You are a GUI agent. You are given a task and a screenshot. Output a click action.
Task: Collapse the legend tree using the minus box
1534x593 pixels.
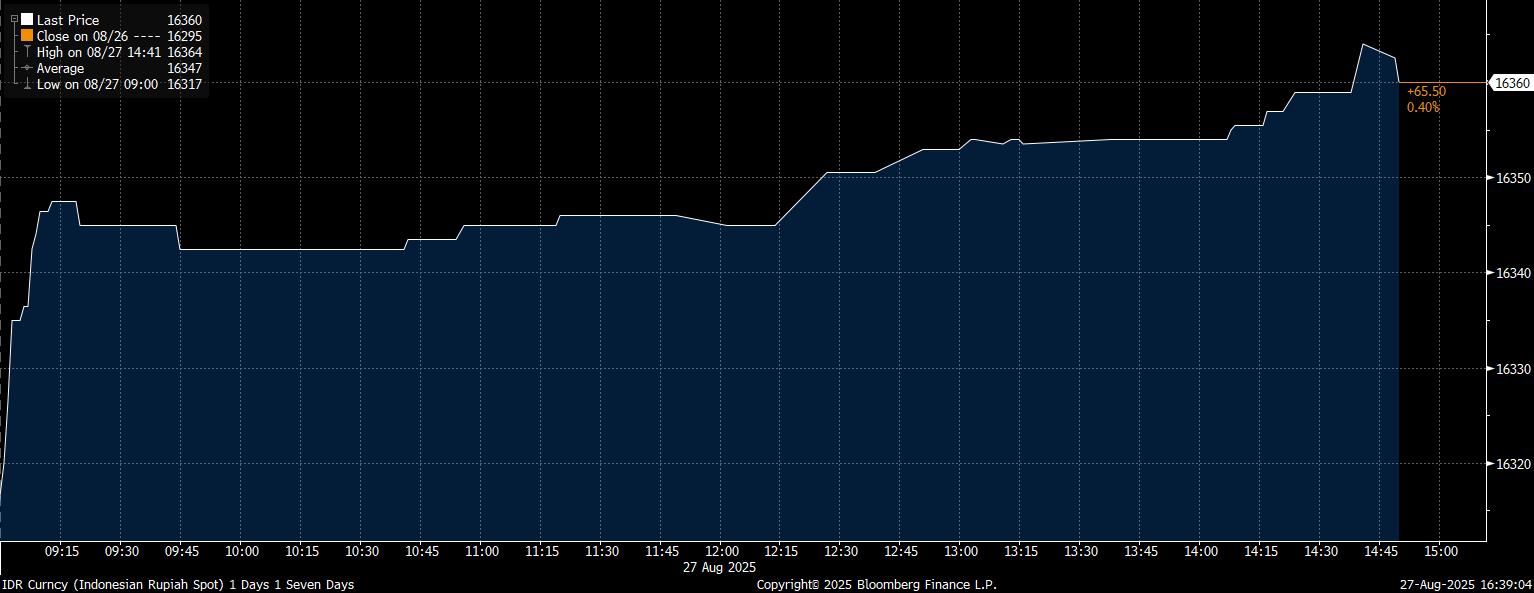click(x=14, y=19)
